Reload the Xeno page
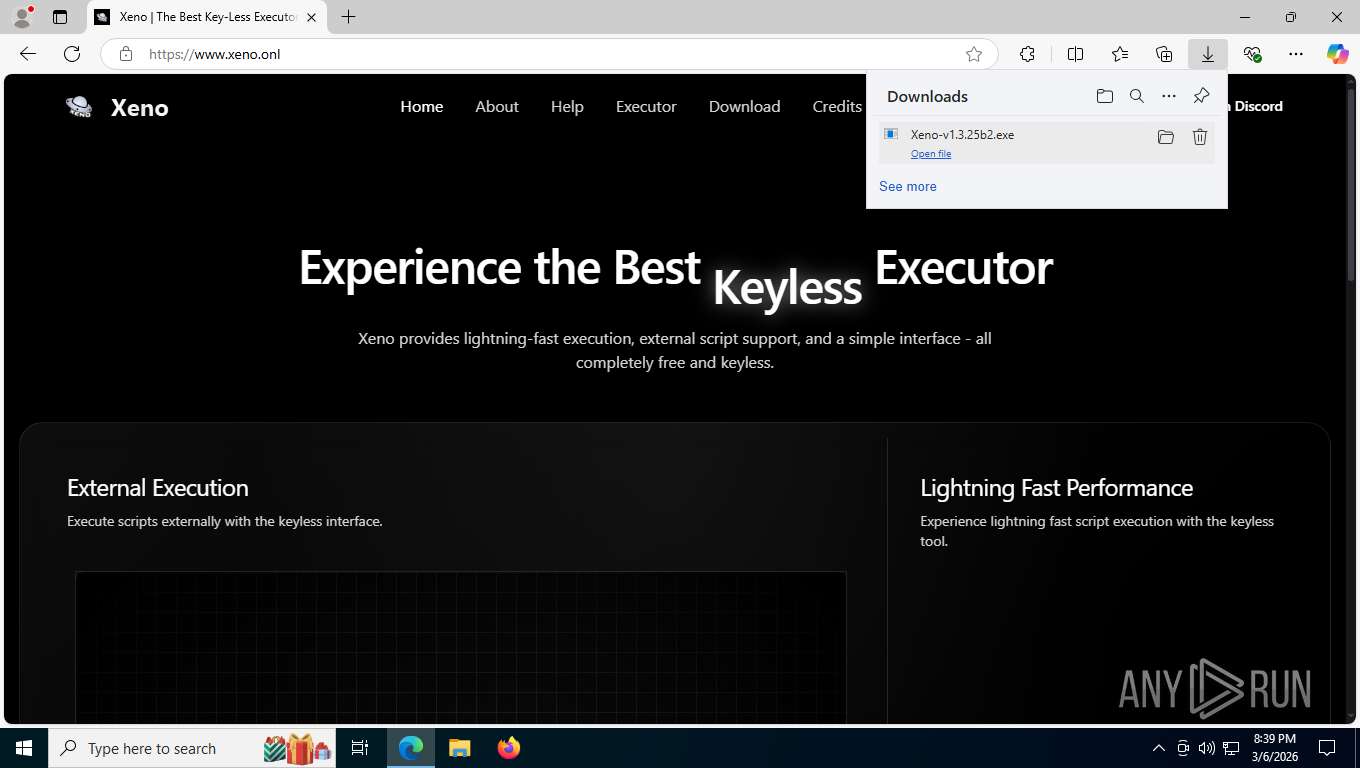This screenshot has width=1360, height=768. pyautogui.click(x=72, y=54)
